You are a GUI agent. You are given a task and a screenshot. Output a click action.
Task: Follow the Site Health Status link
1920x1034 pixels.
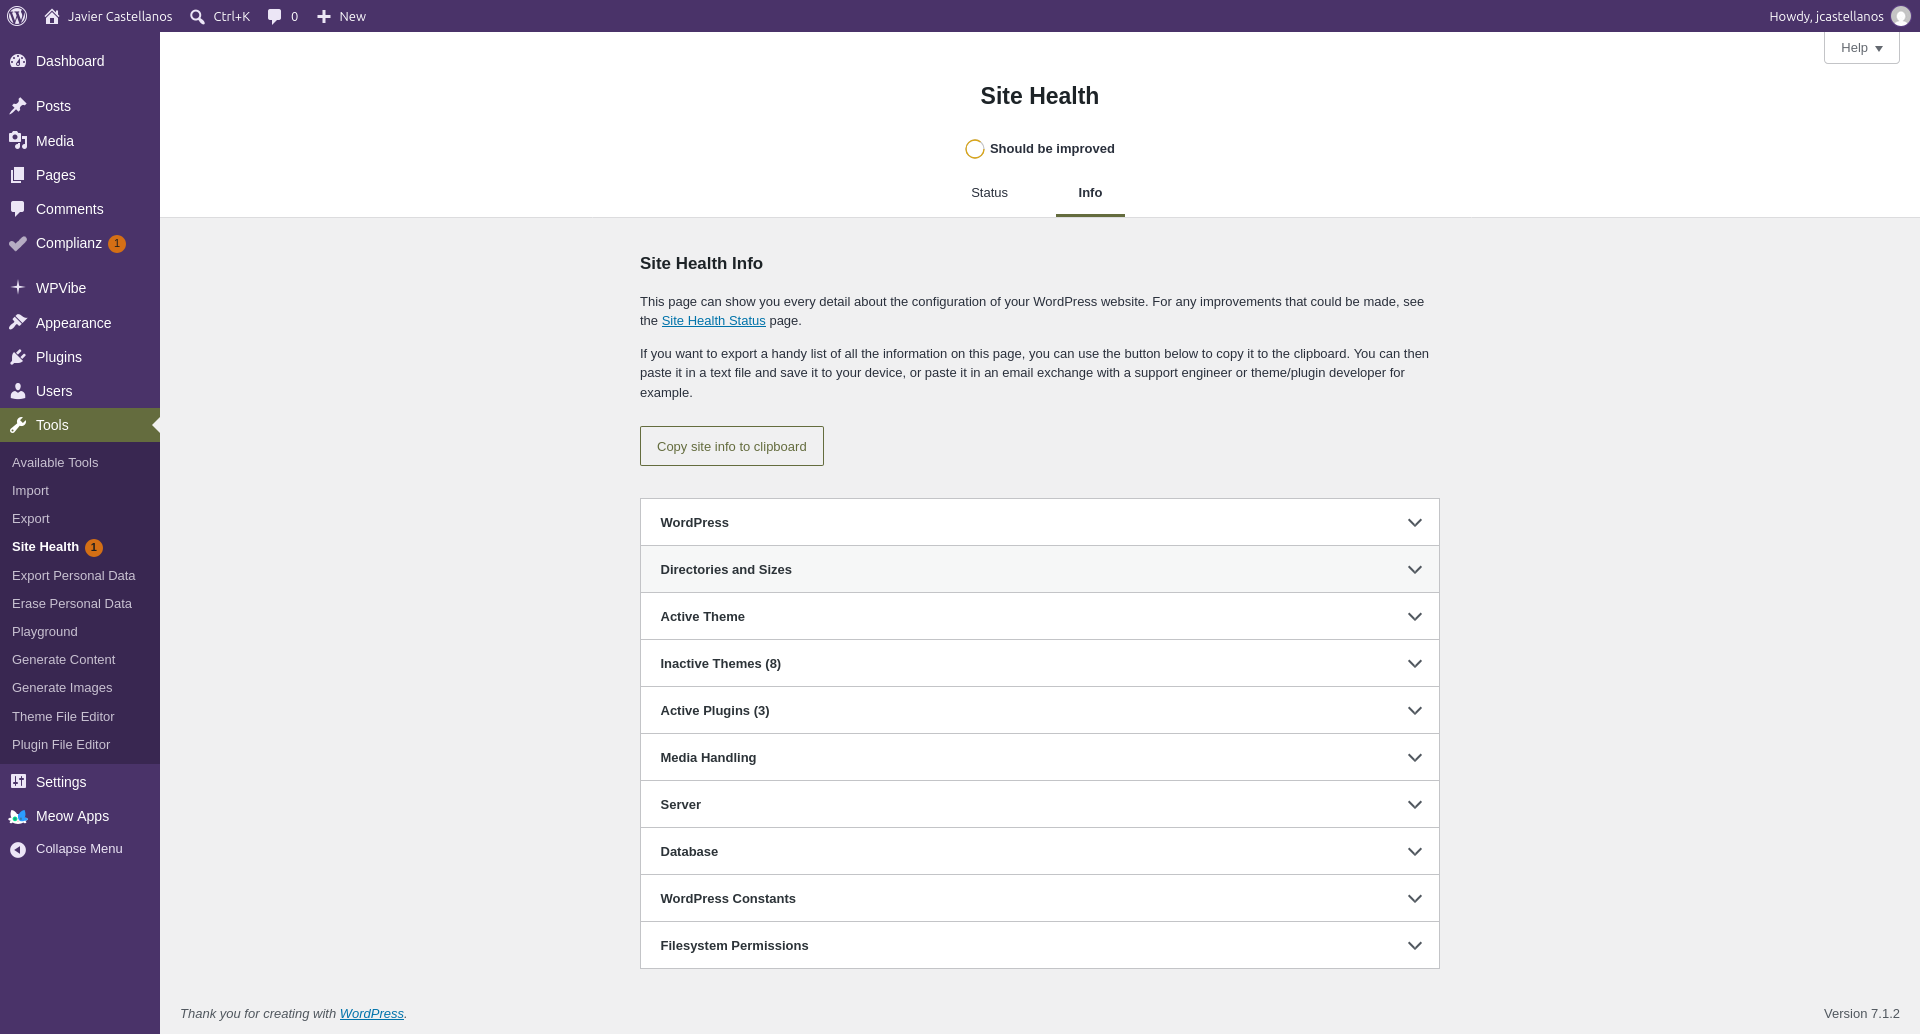pyautogui.click(x=713, y=321)
